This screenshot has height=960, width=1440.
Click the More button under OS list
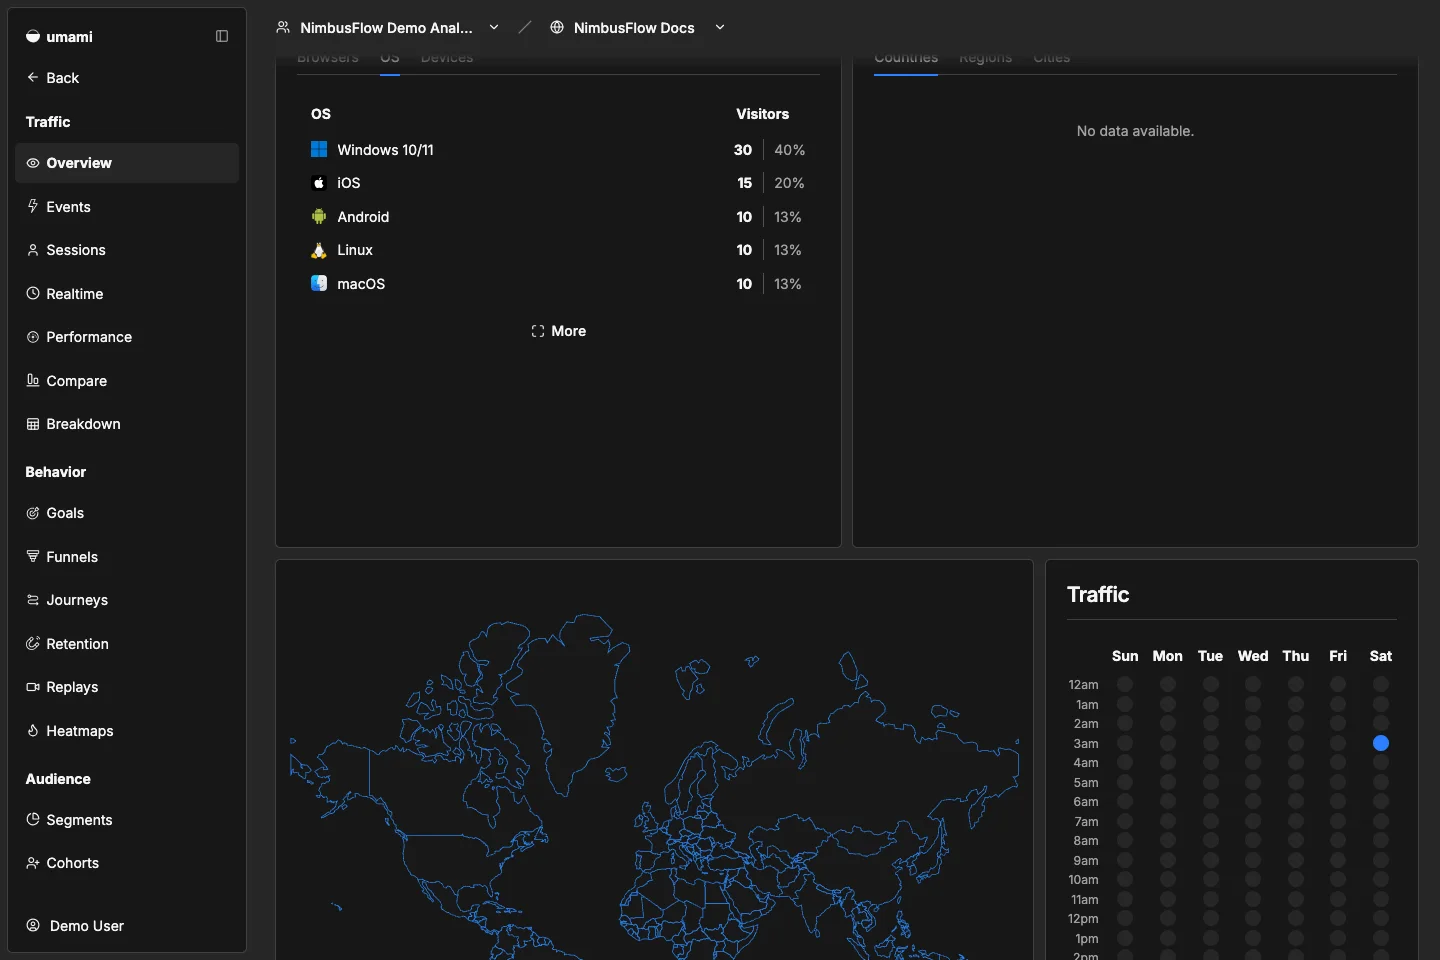click(558, 331)
